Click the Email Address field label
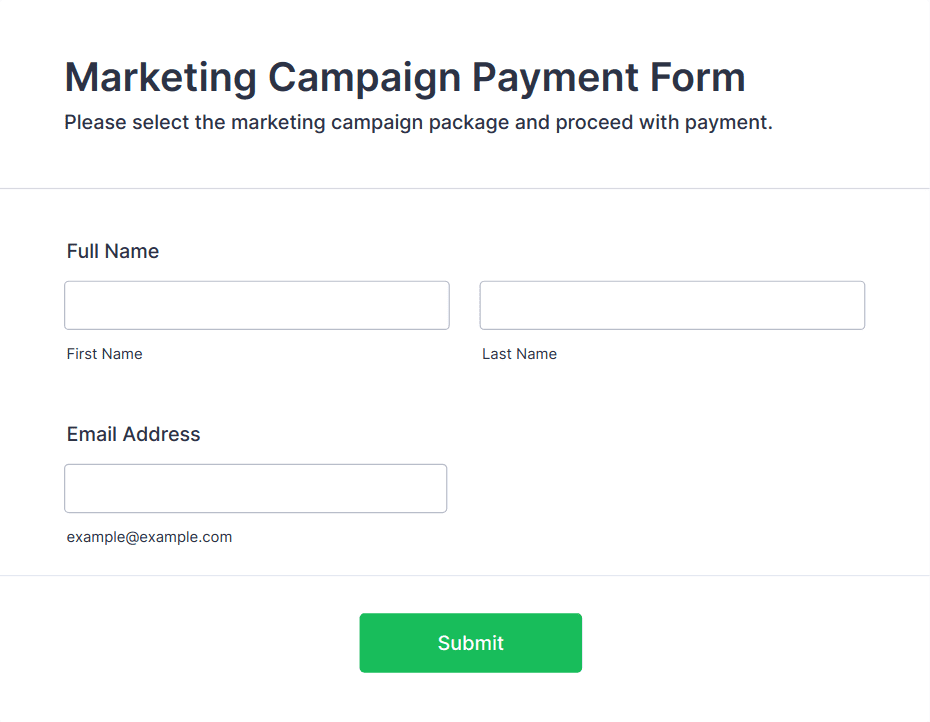Screen dimensions: 930x722 [x=133, y=434]
